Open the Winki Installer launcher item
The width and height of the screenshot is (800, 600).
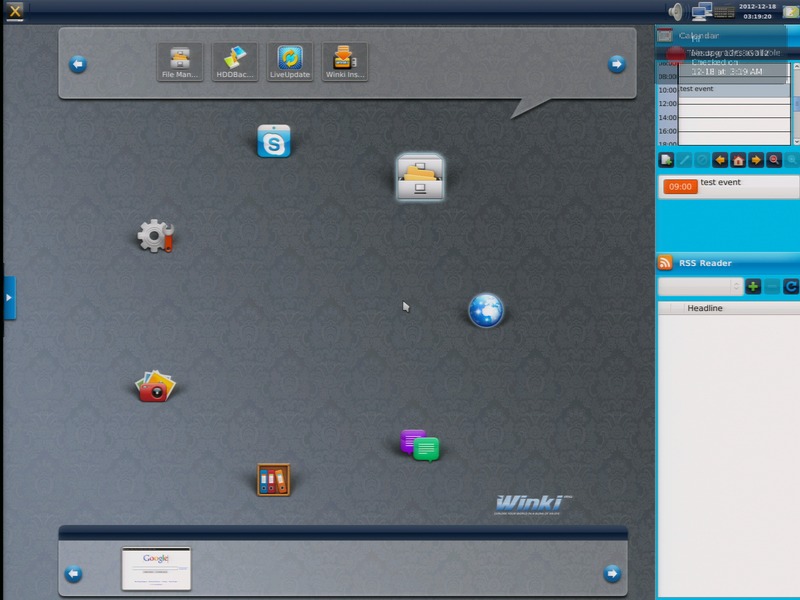345,62
